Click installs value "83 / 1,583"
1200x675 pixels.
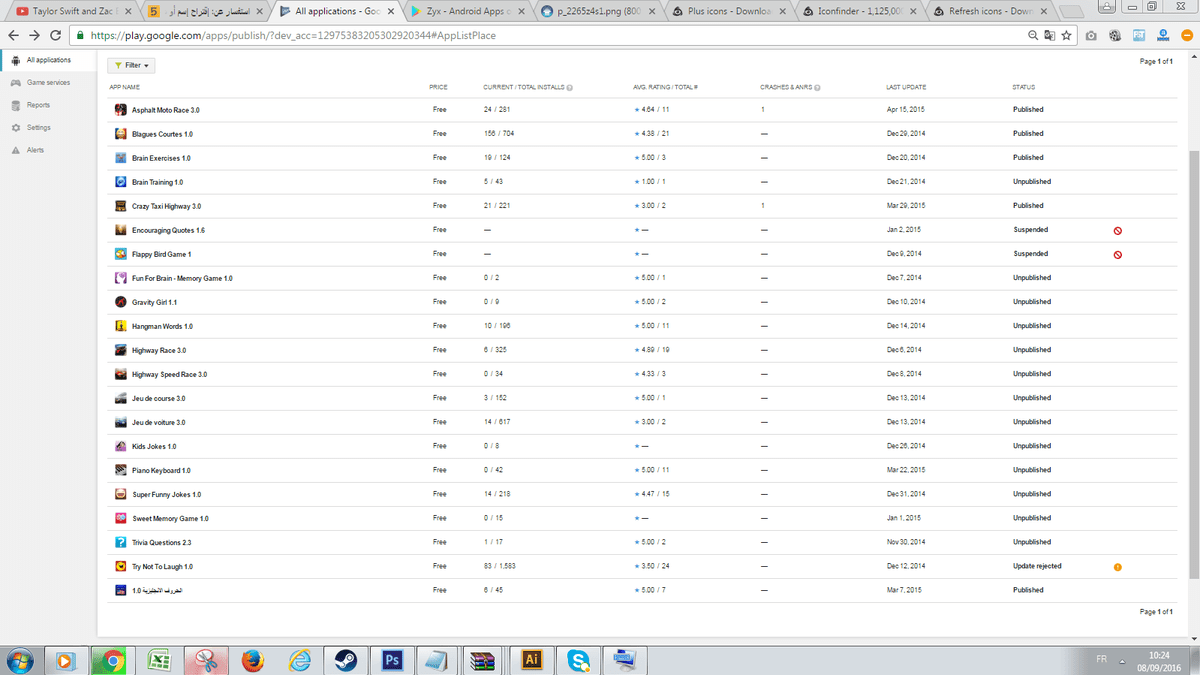(x=500, y=566)
